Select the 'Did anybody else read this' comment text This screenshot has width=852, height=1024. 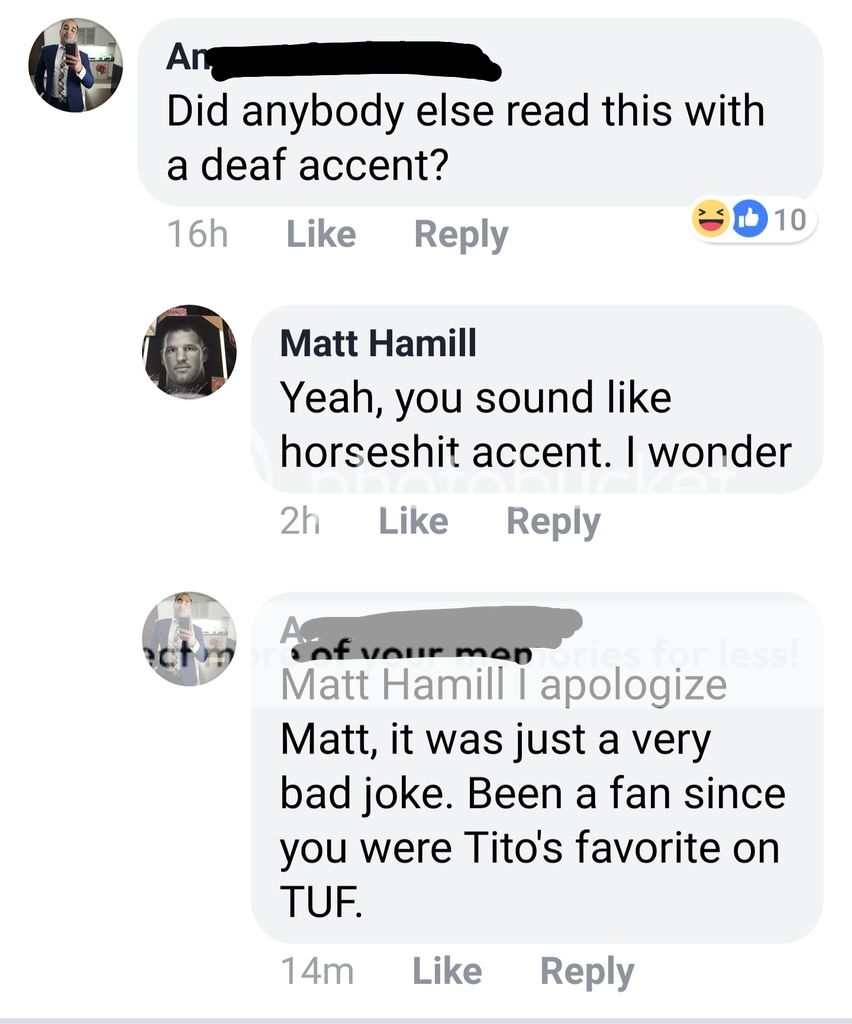coord(465,137)
